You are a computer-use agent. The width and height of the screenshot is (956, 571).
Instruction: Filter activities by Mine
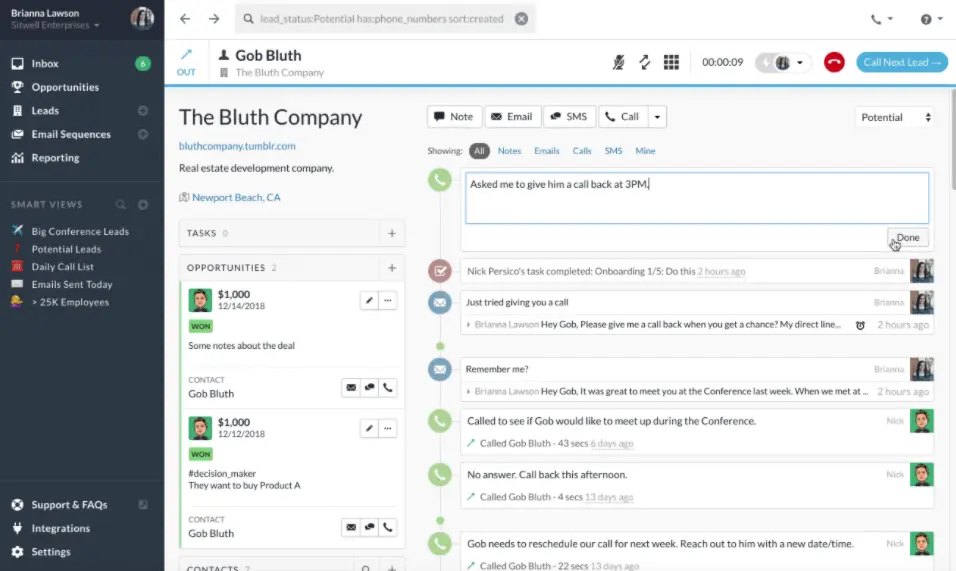click(645, 151)
